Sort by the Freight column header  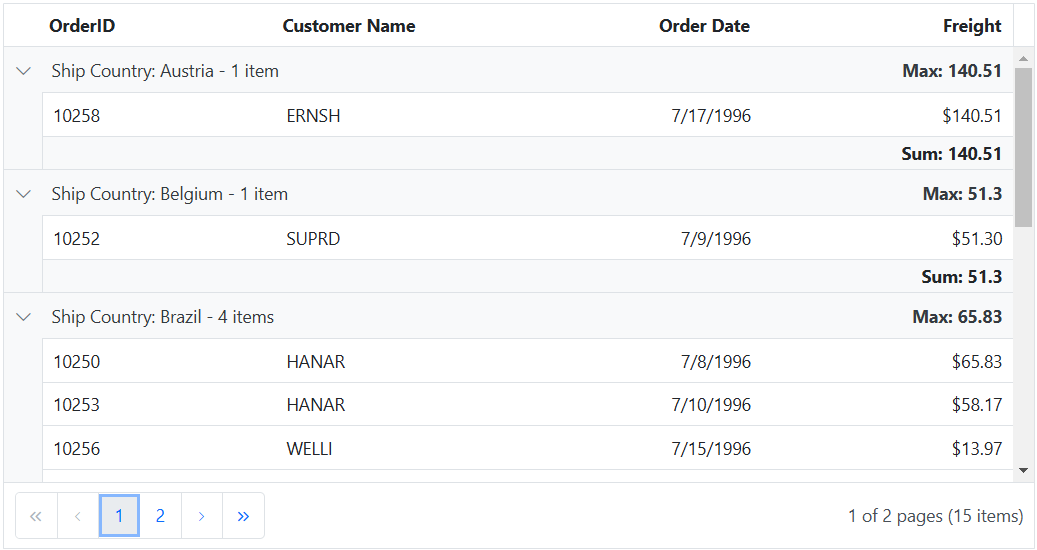(971, 26)
